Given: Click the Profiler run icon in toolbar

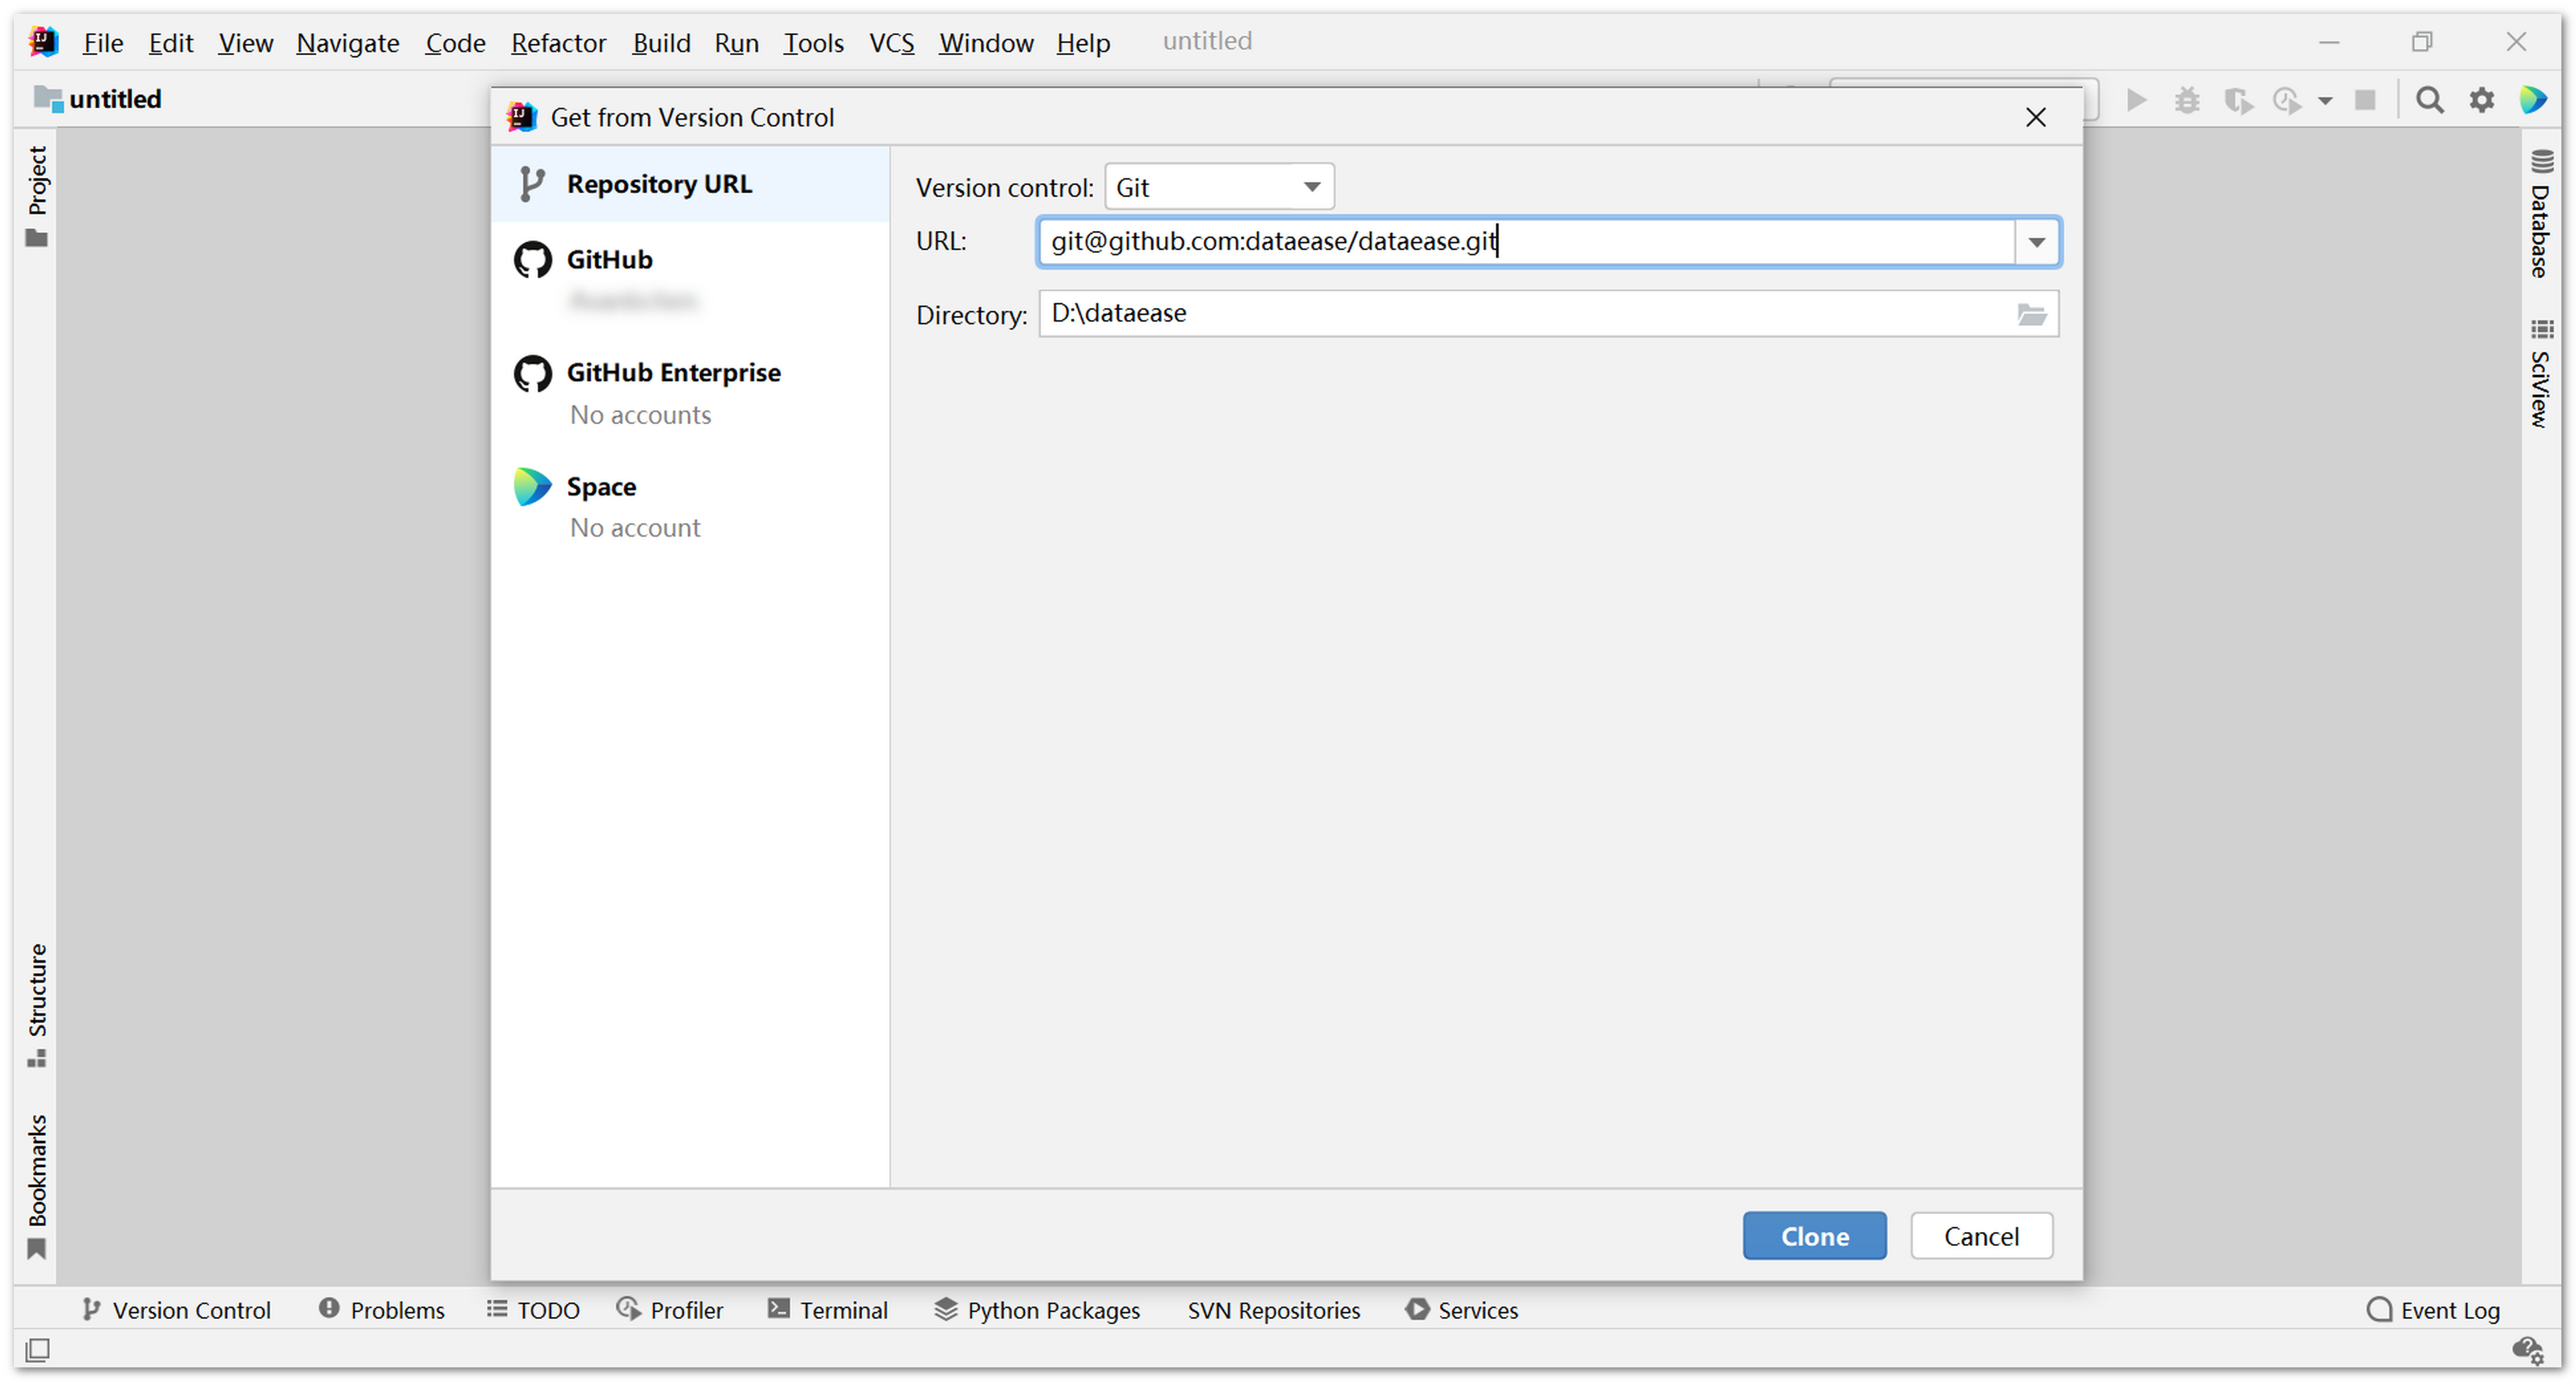Looking at the screenshot, I should pyautogui.click(x=2287, y=100).
